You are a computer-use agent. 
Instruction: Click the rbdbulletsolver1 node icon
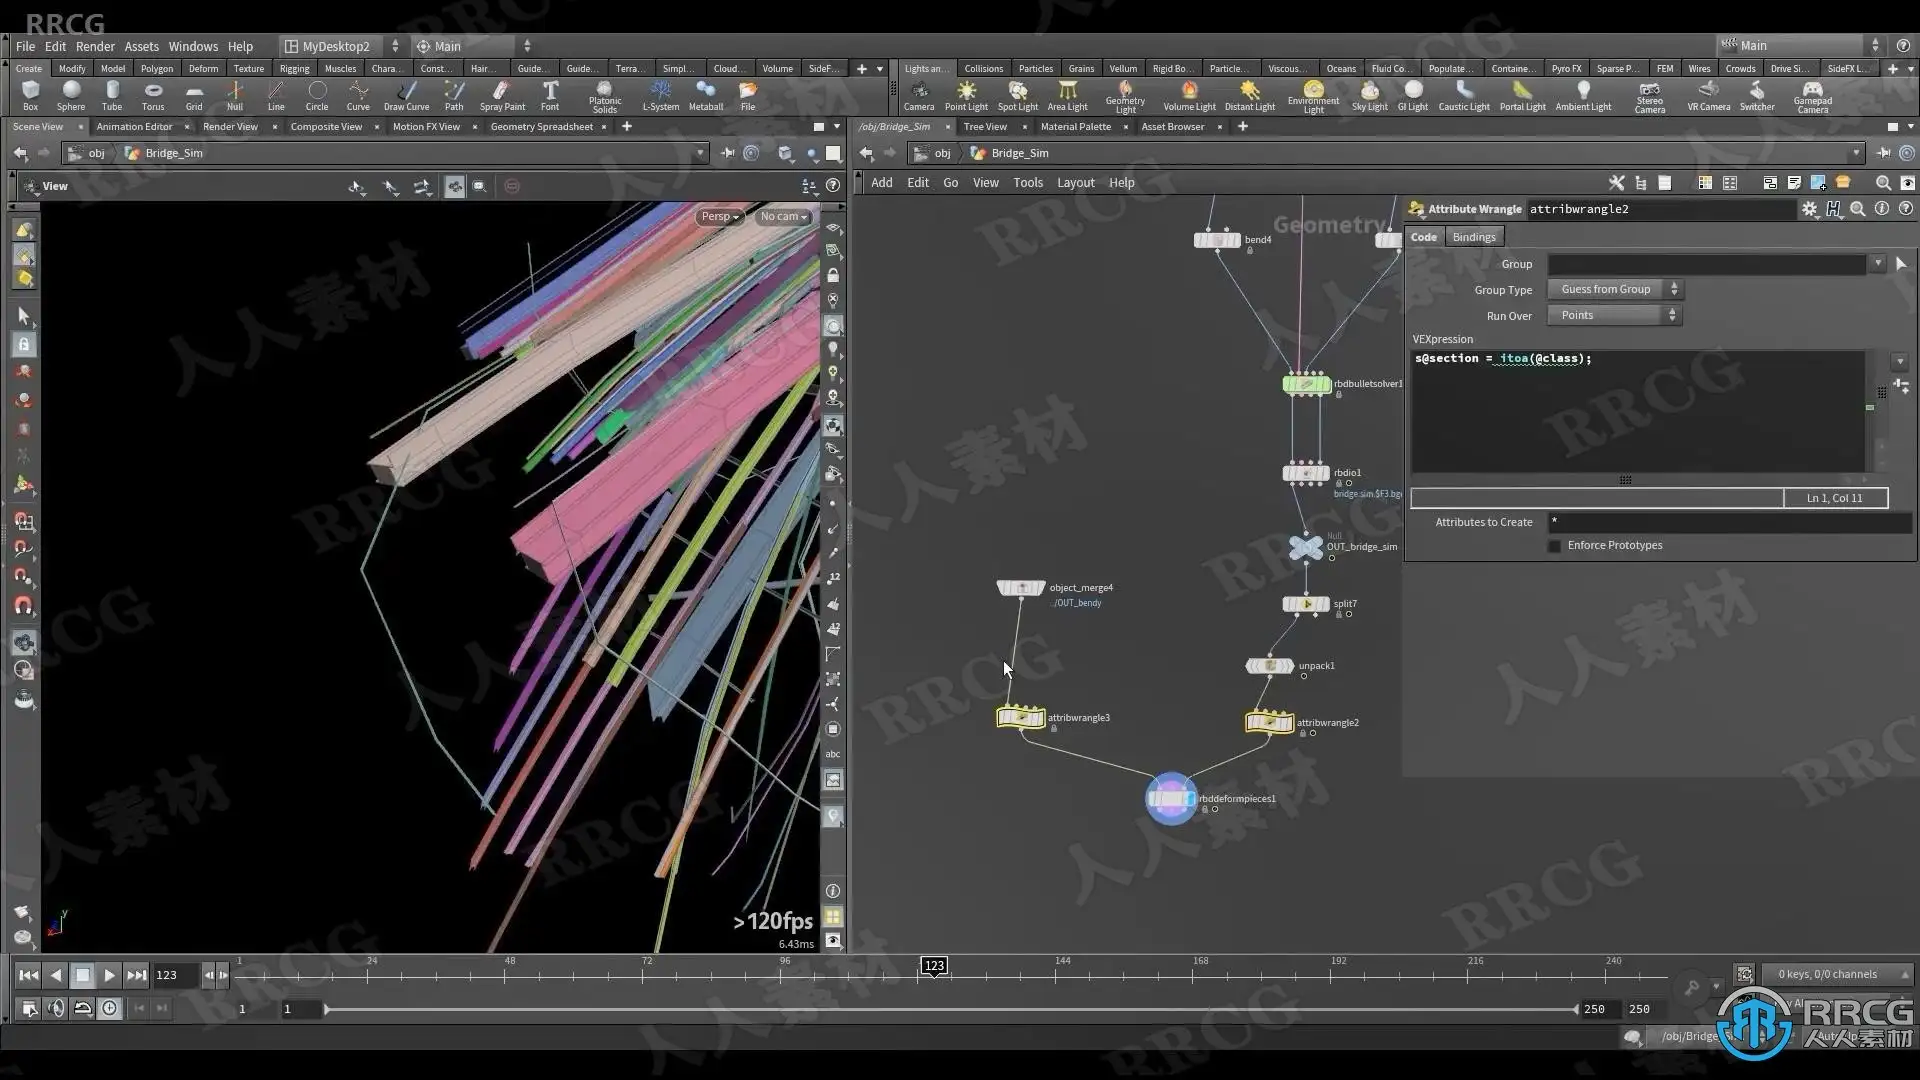[x=1306, y=384]
